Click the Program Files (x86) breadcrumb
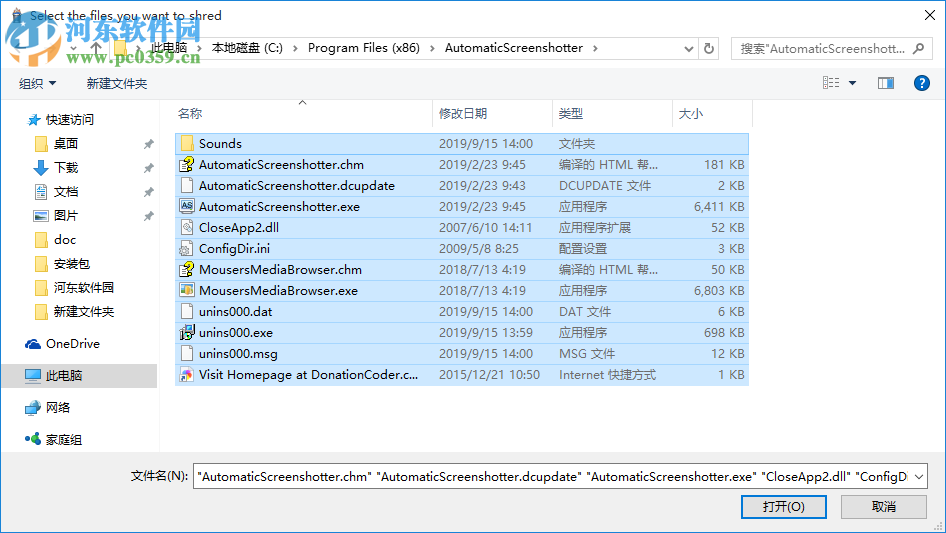 pyautogui.click(x=364, y=48)
